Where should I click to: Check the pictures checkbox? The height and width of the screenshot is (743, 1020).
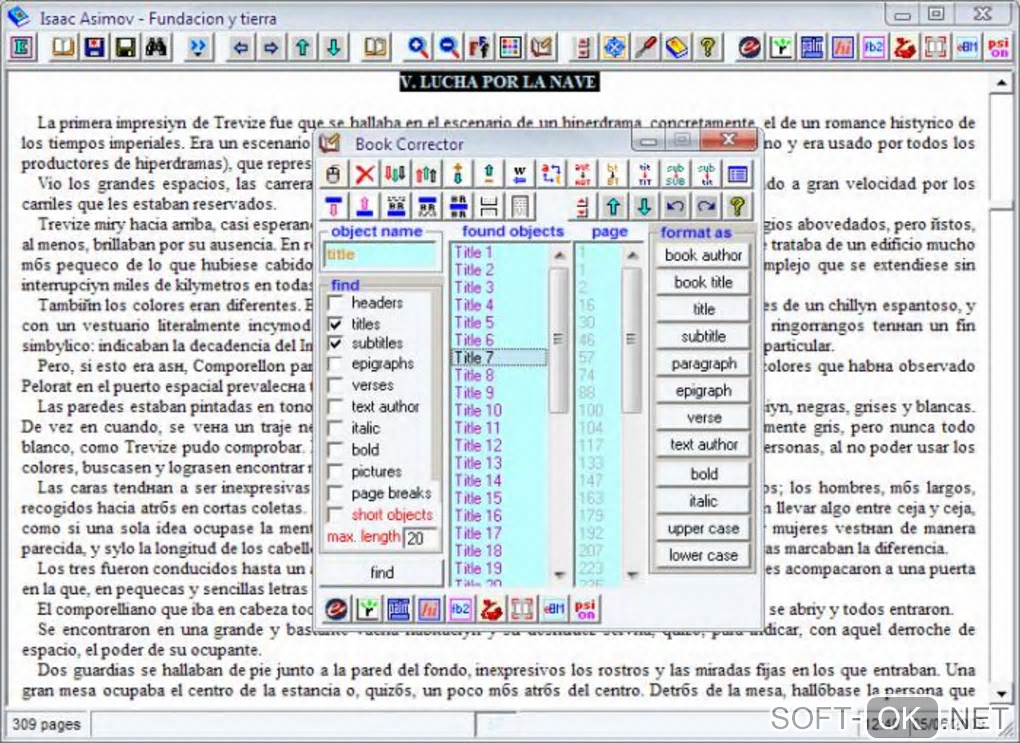coord(336,471)
